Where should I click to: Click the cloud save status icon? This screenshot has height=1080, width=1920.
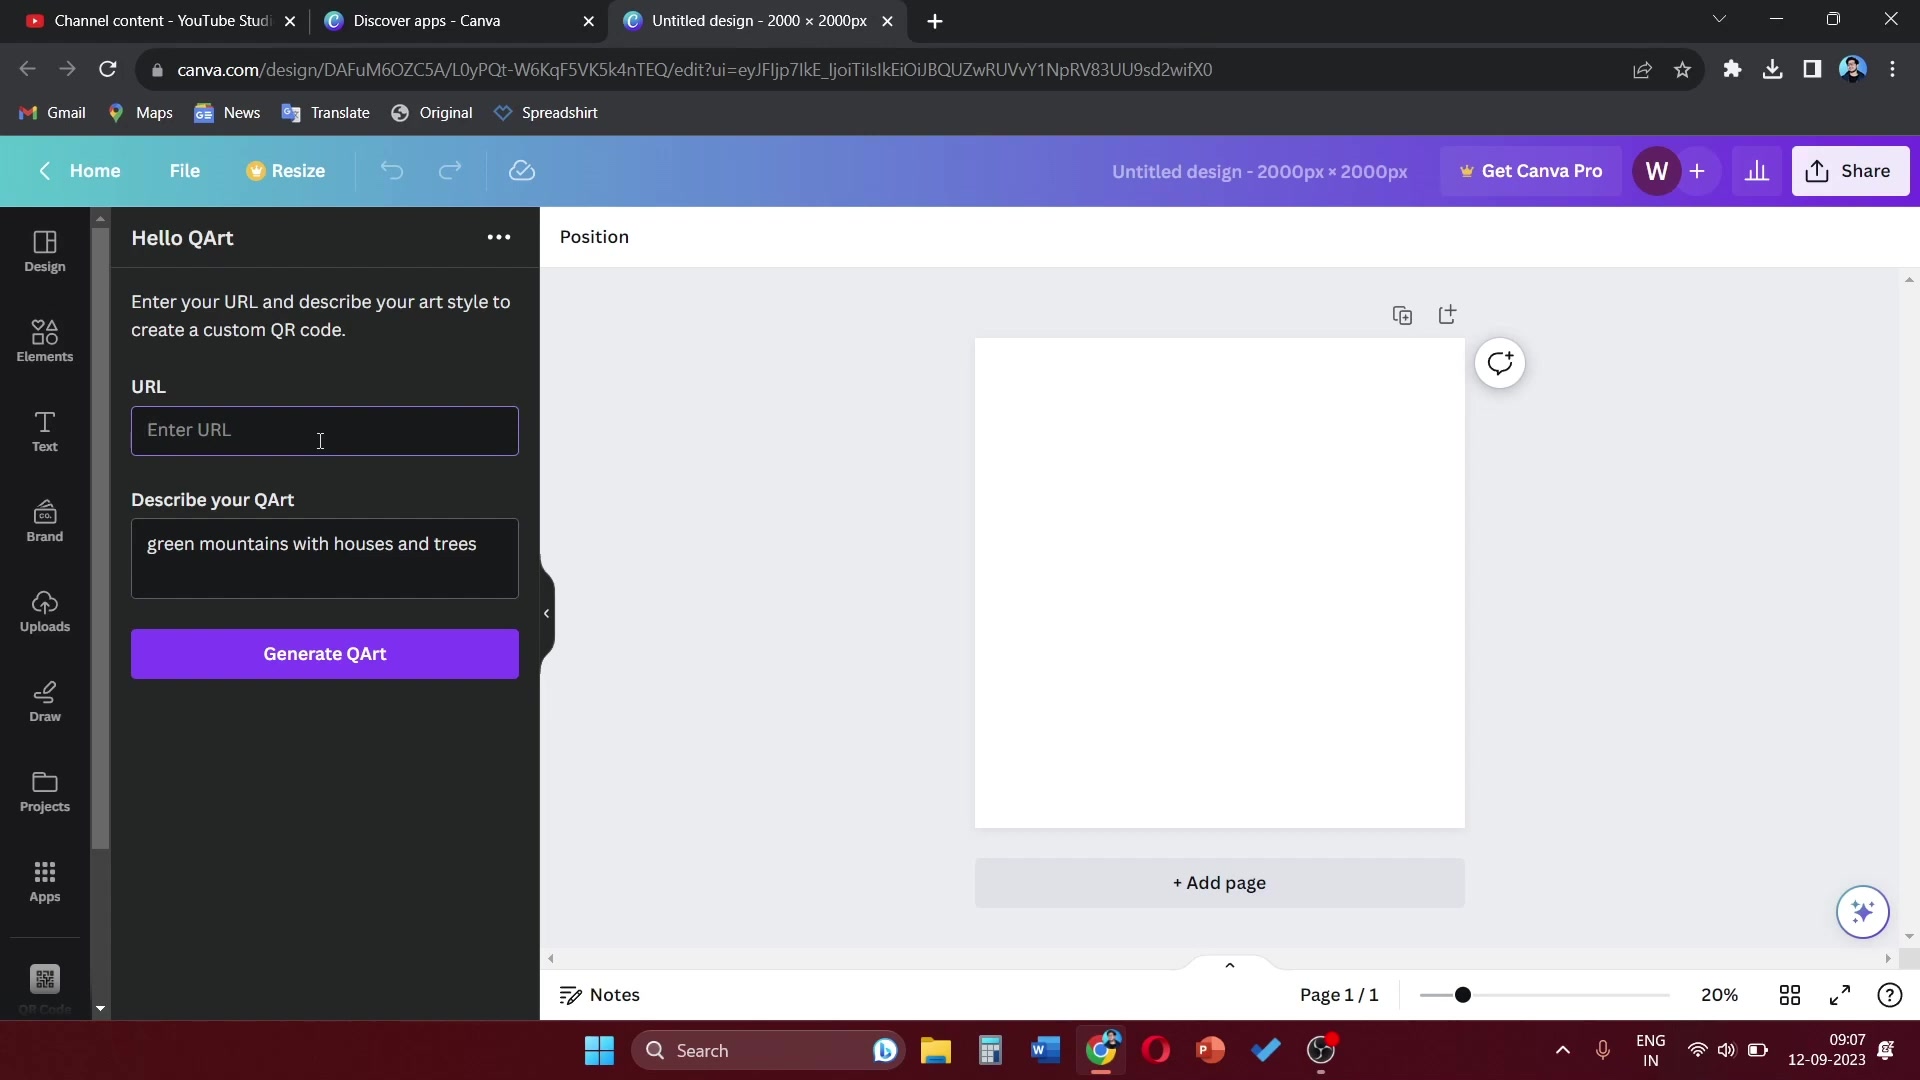(x=522, y=171)
